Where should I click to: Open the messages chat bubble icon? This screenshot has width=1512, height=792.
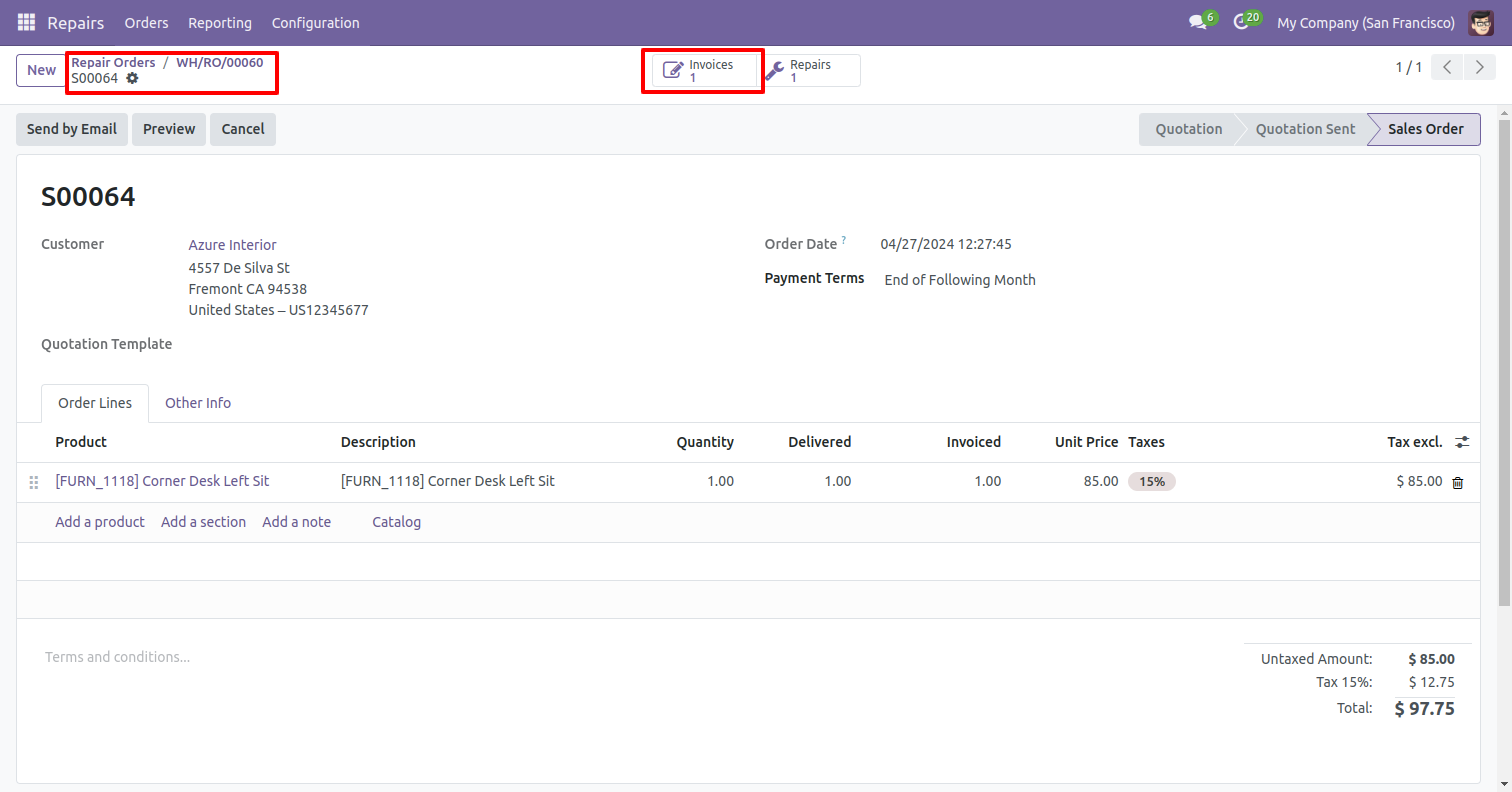1197,22
